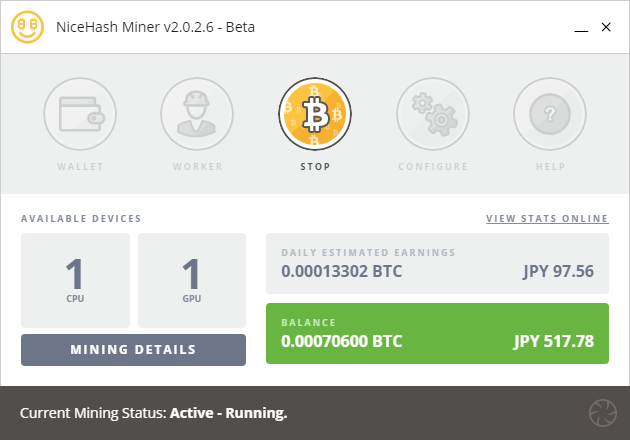Close the NiceHash Miner window

point(606,27)
